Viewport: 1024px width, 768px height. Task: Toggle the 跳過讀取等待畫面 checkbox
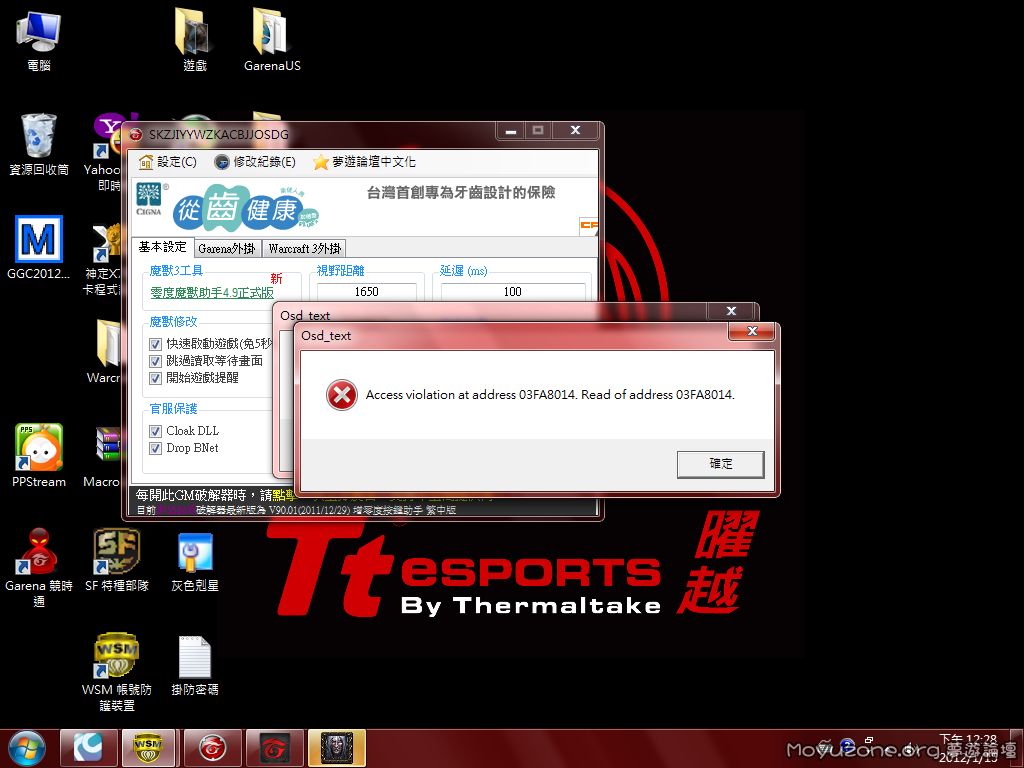155,361
